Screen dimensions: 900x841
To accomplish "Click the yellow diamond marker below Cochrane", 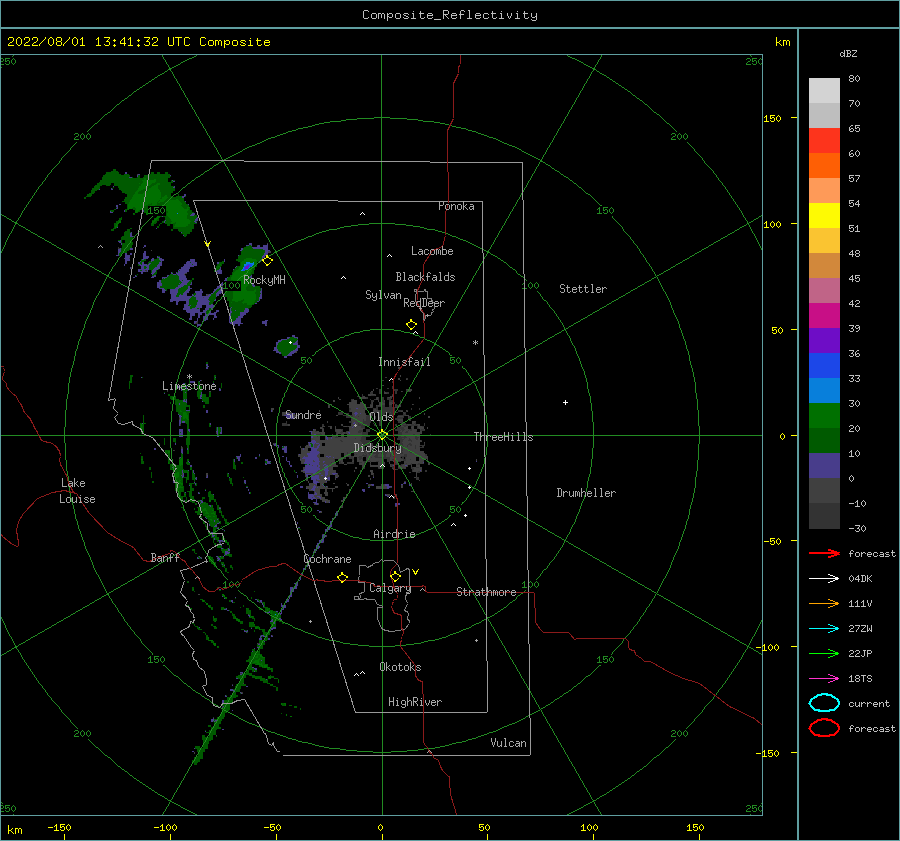I will point(342,577).
